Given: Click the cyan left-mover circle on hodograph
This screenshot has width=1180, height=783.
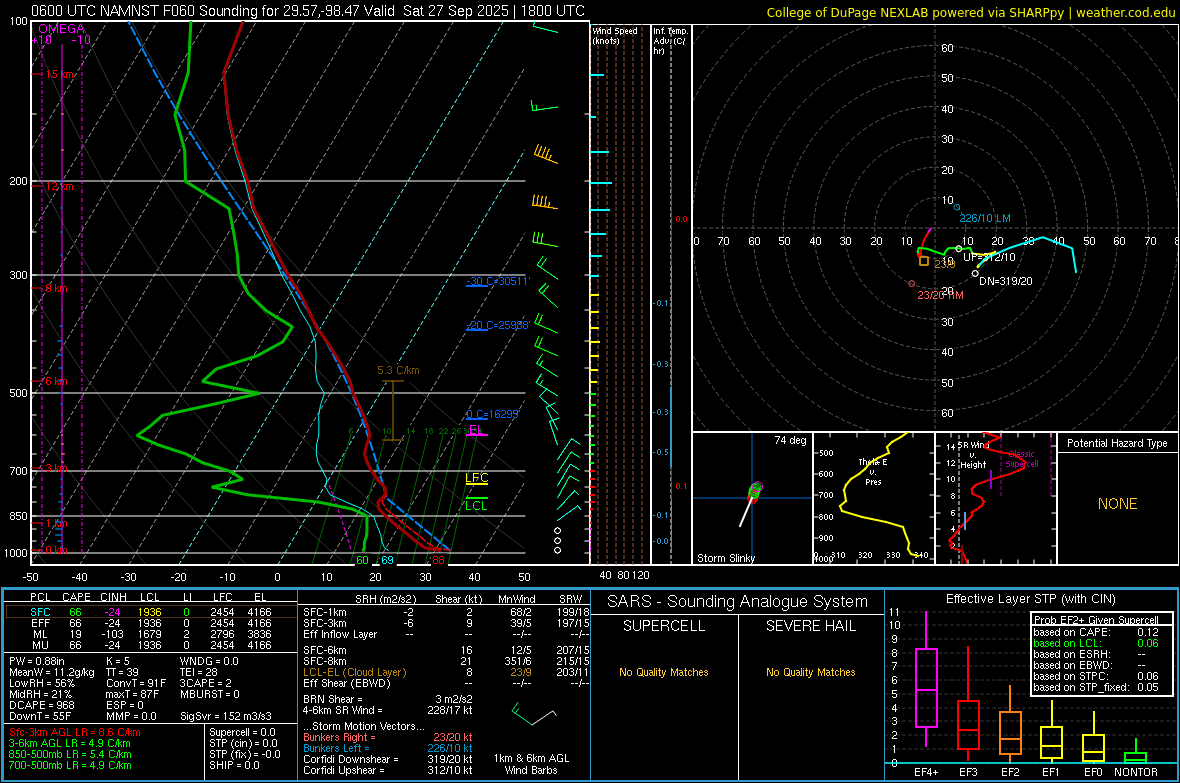Looking at the screenshot, I should [956, 207].
